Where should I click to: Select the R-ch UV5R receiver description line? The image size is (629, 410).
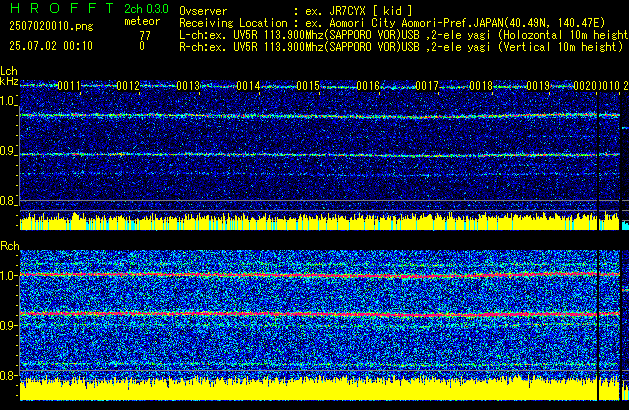click(x=401, y=47)
